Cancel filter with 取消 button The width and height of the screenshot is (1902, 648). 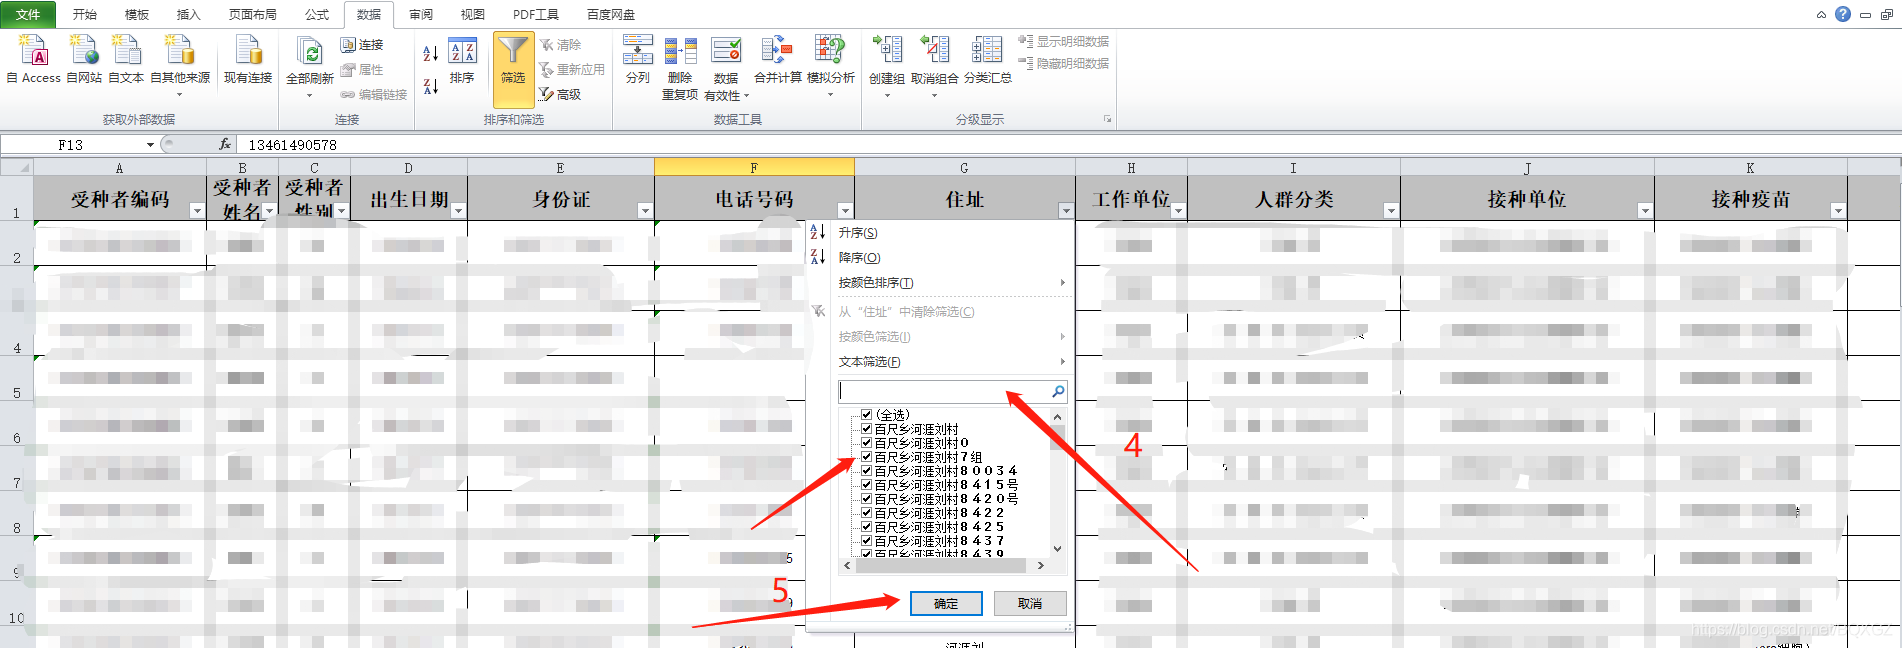pyautogui.click(x=1030, y=603)
